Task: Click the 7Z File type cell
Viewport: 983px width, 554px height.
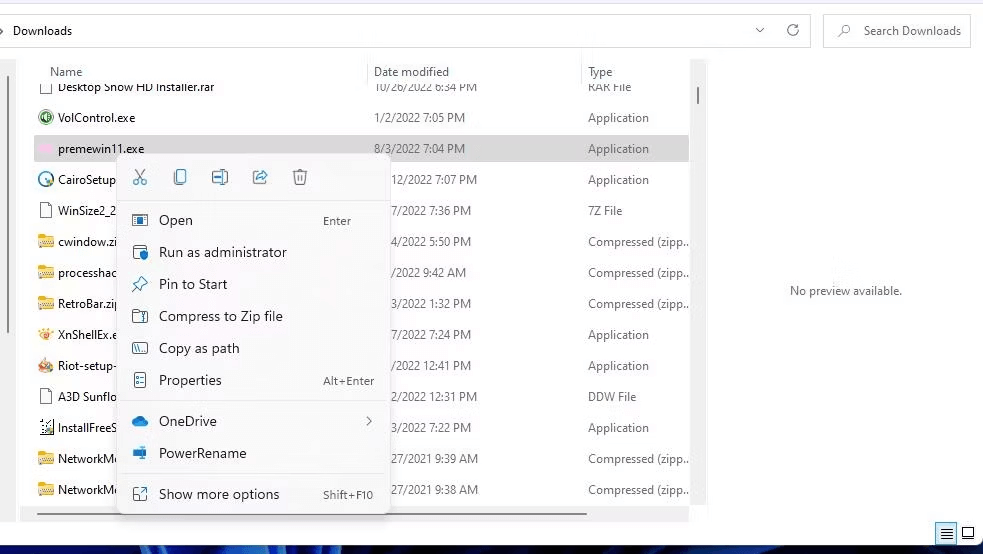Action: pyautogui.click(x=605, y=211)
